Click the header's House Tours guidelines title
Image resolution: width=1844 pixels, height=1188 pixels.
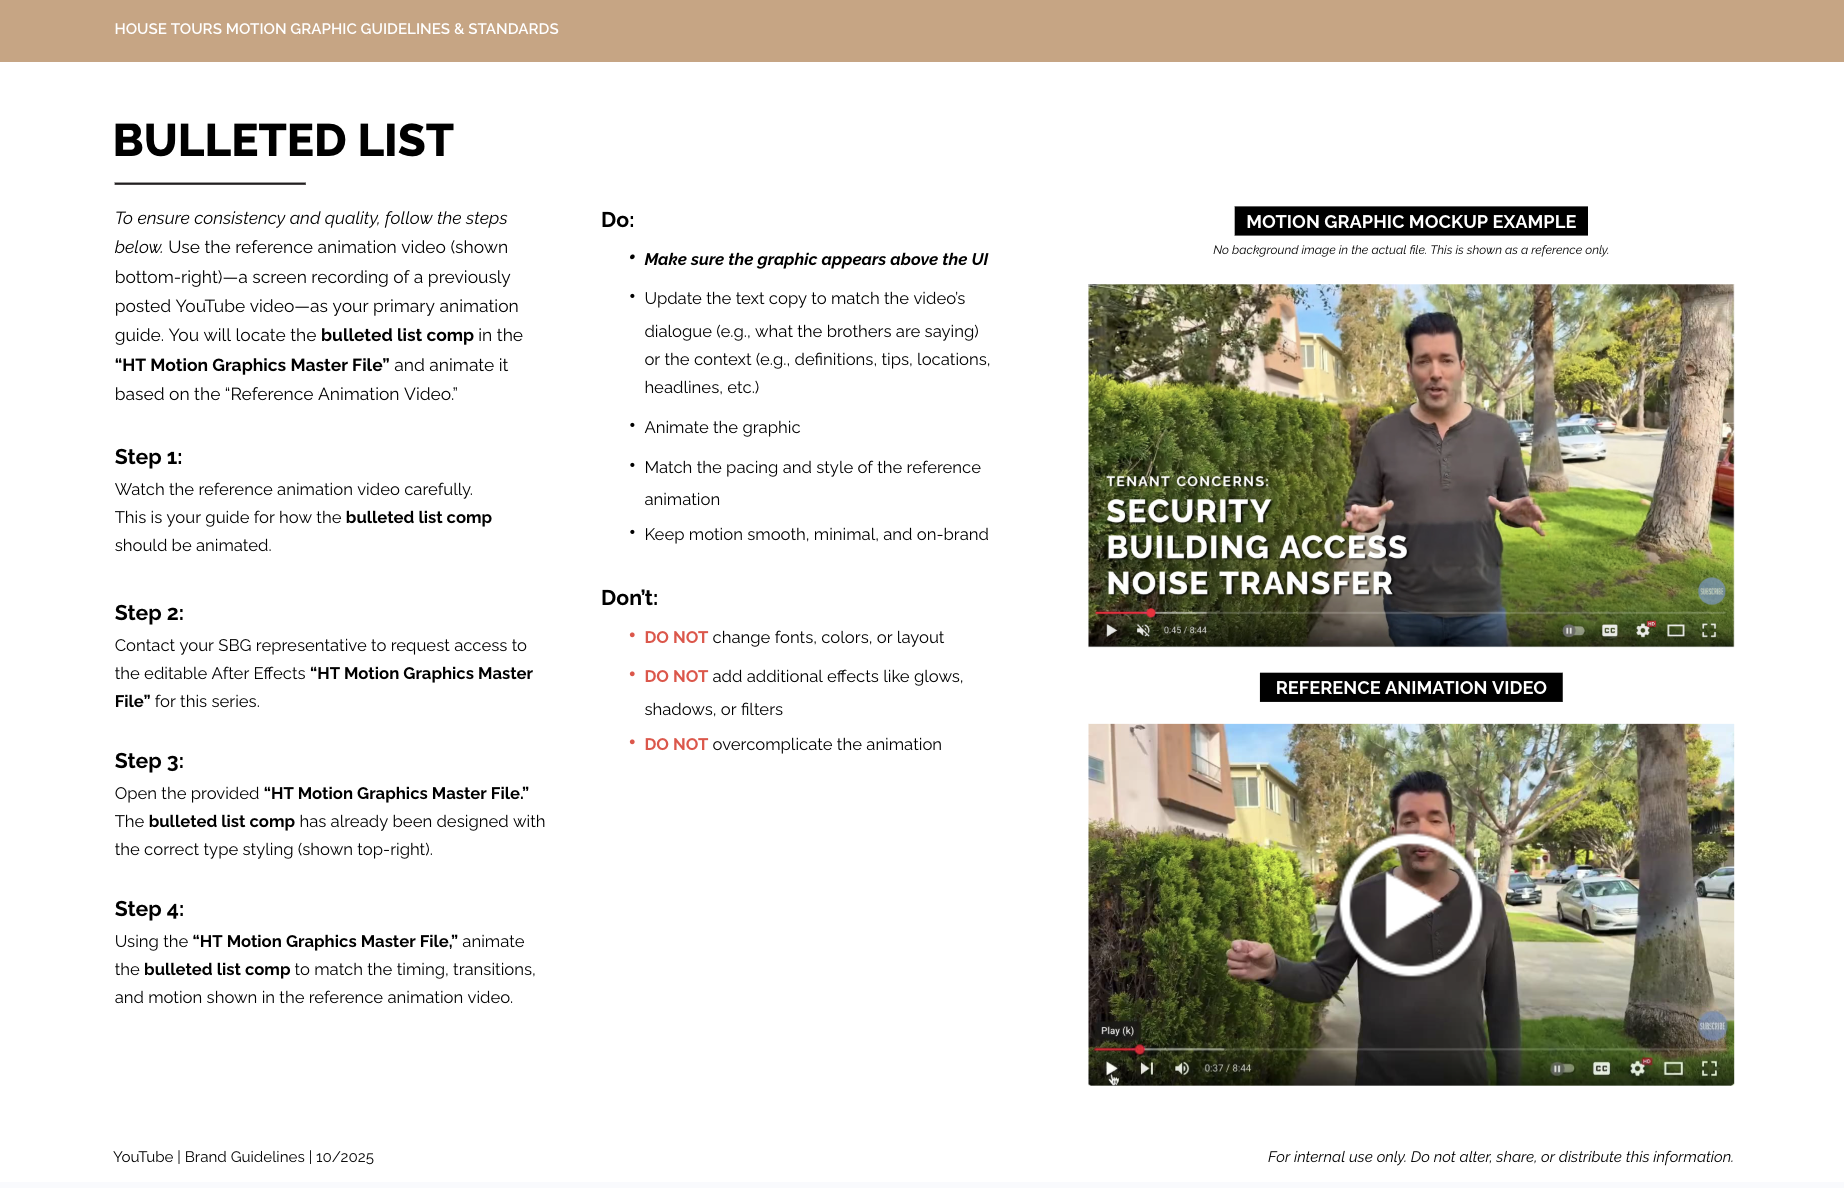click(x=336, y=29)
